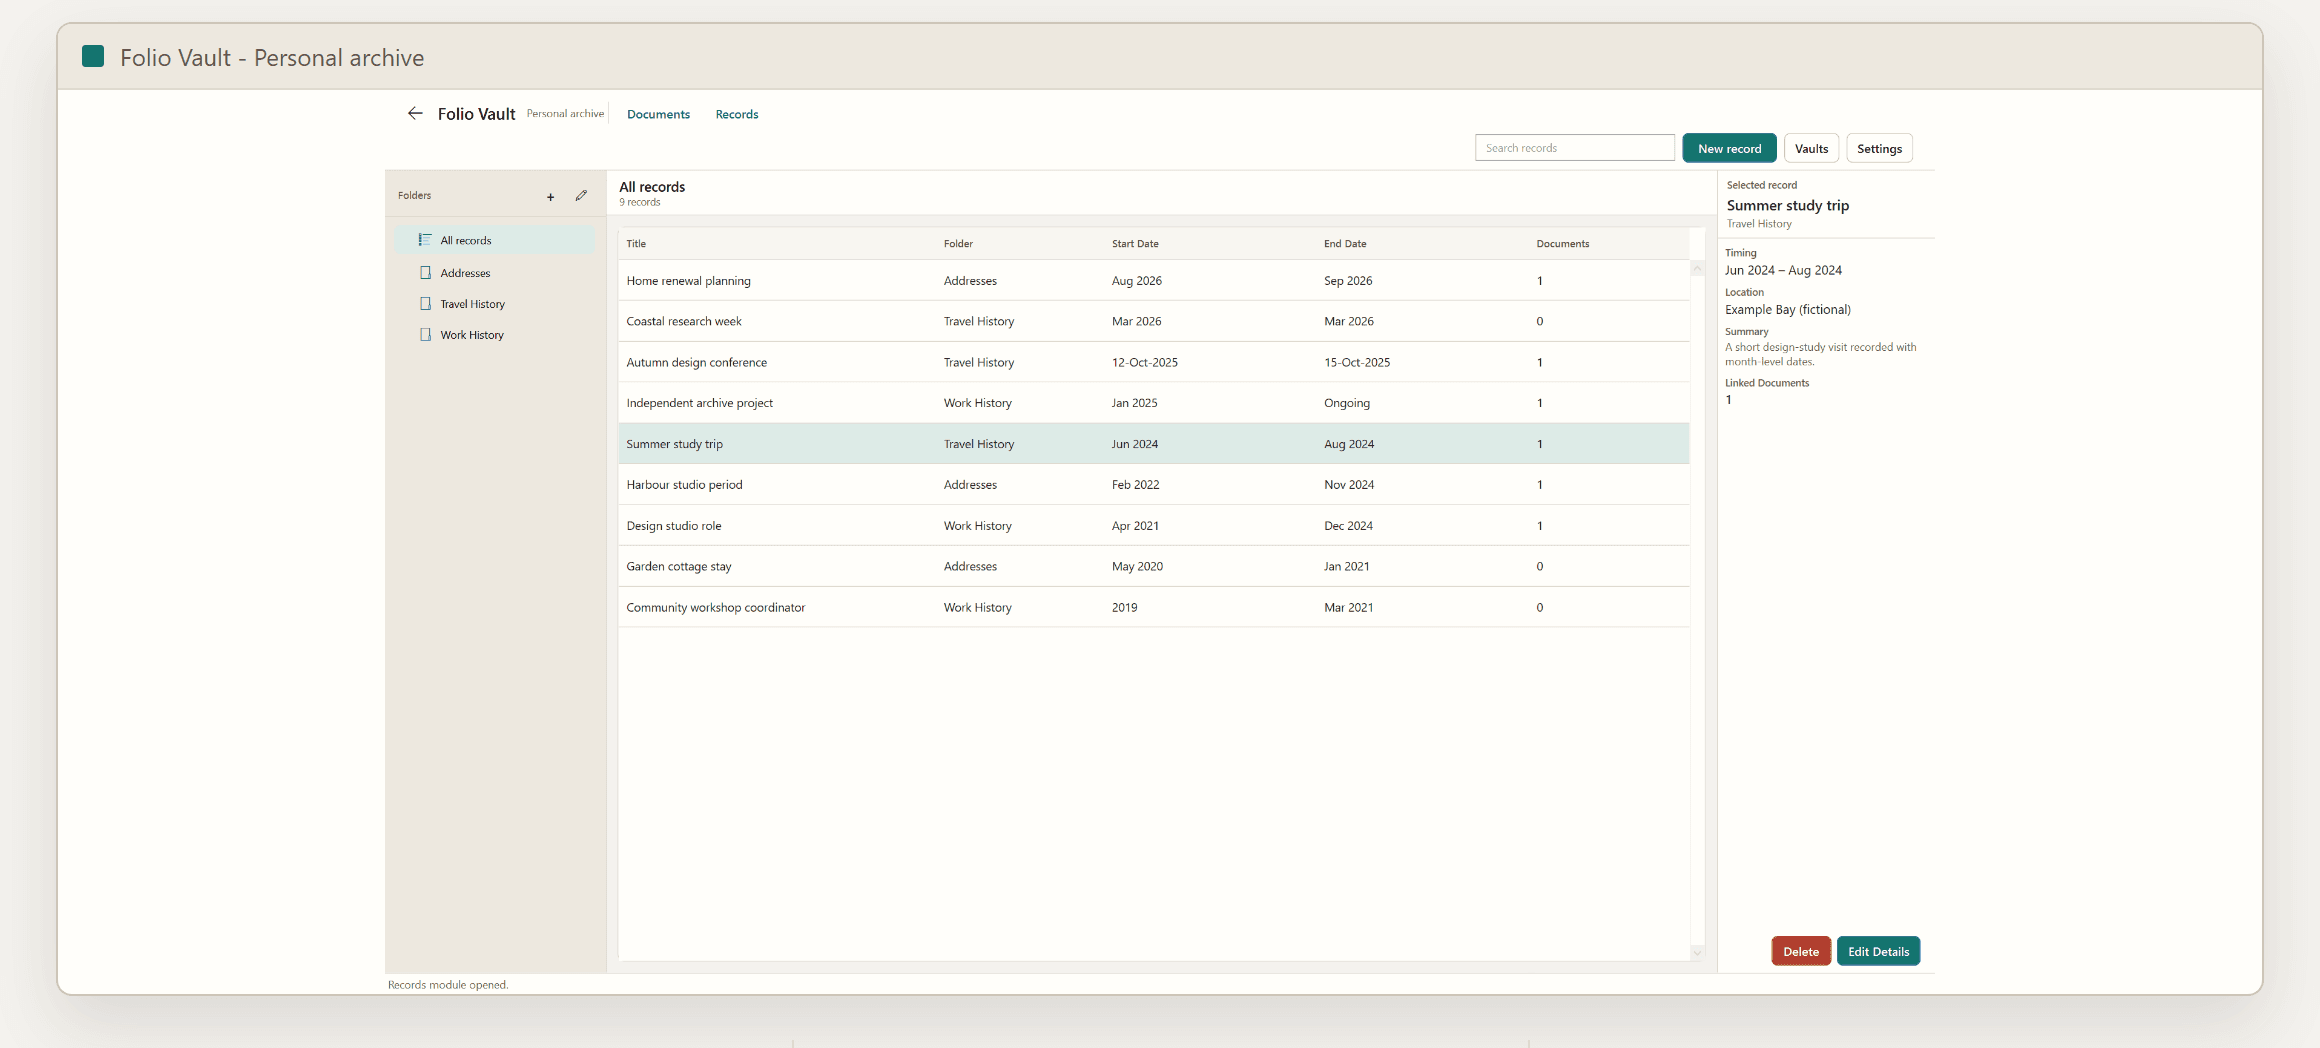This screenshot has height=1048, width=2320.
Task: Open Settings
Action: [x=1879, y=148]
